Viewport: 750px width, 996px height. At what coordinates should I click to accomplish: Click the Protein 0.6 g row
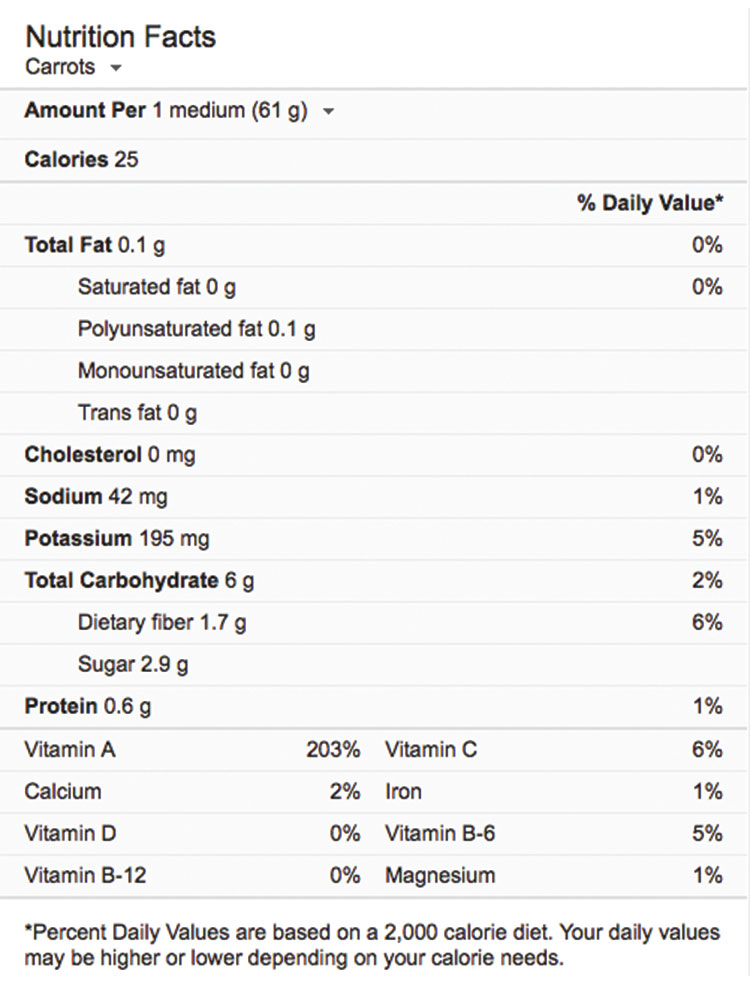pyautogui.click(x=88, y=706)
